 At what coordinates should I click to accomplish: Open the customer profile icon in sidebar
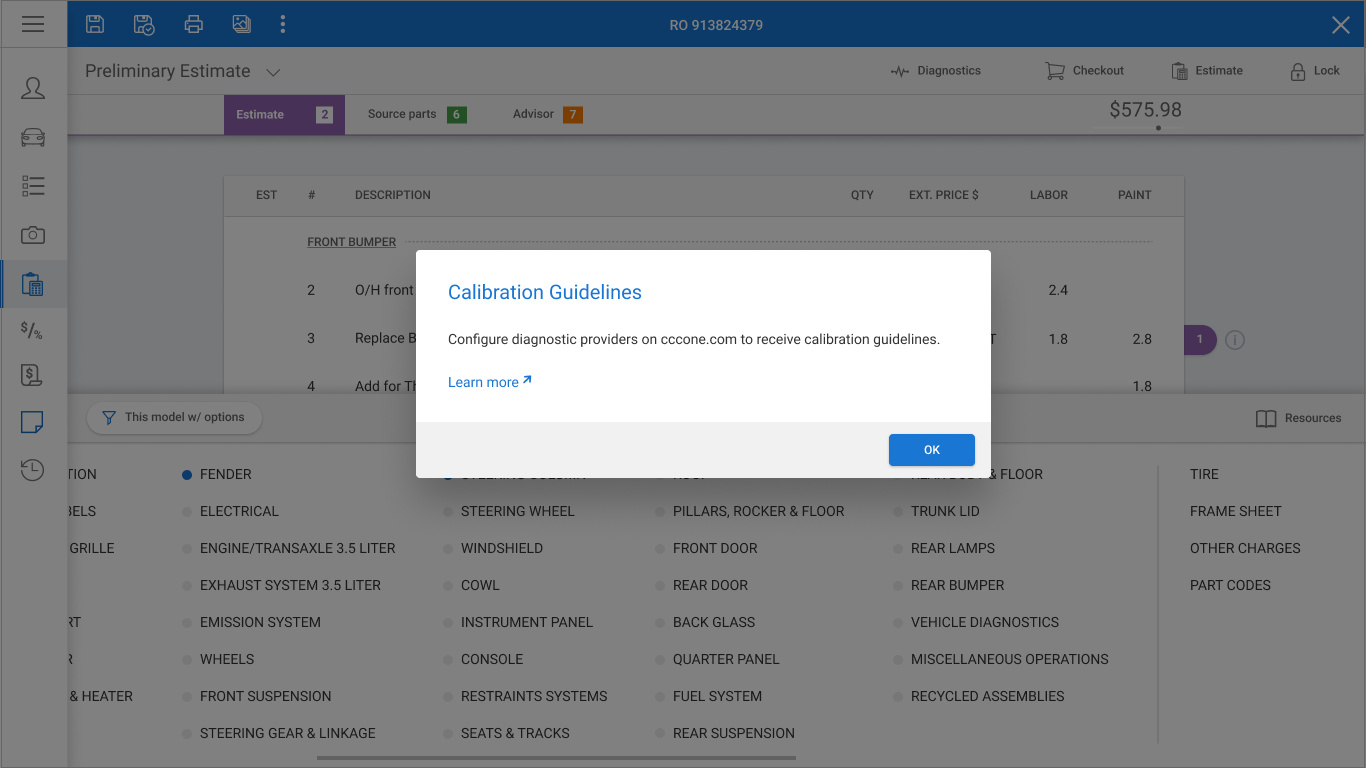33,88
